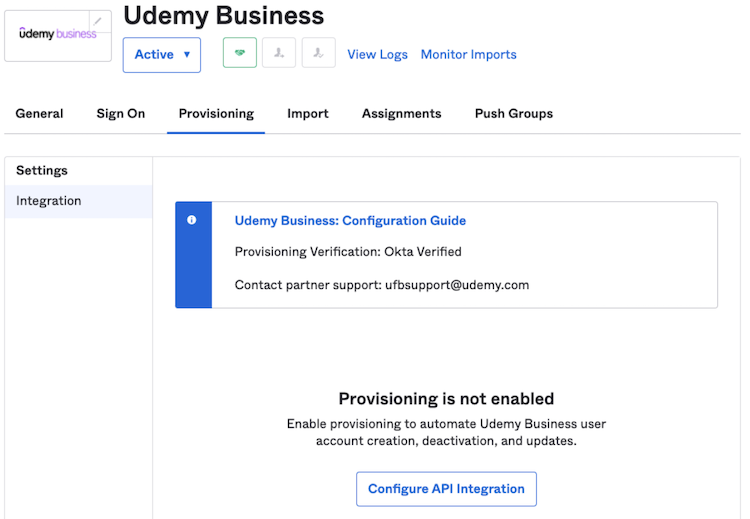This screenshot has height=519, width=750.
Task: Click the first grey person icon button
Action: click(x=279, y=54)
